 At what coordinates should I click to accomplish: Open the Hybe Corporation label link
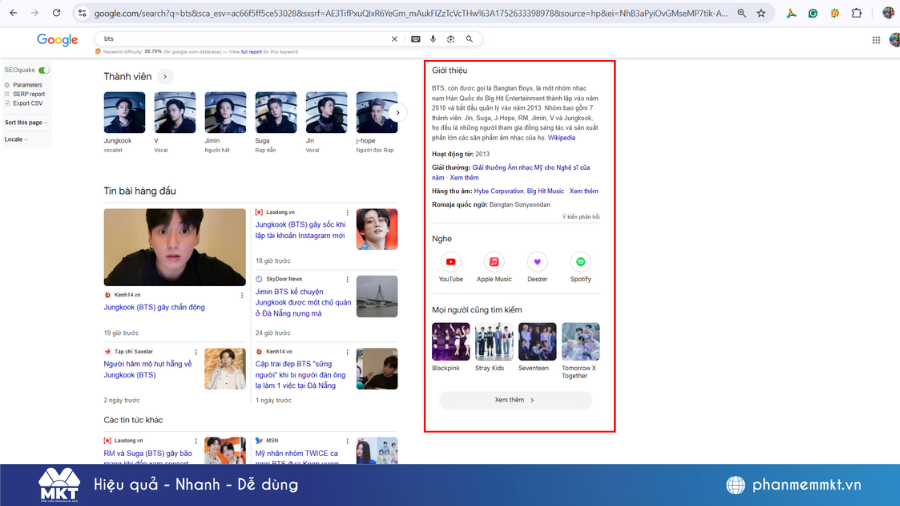pyautogui.click(x=499, y=191)
